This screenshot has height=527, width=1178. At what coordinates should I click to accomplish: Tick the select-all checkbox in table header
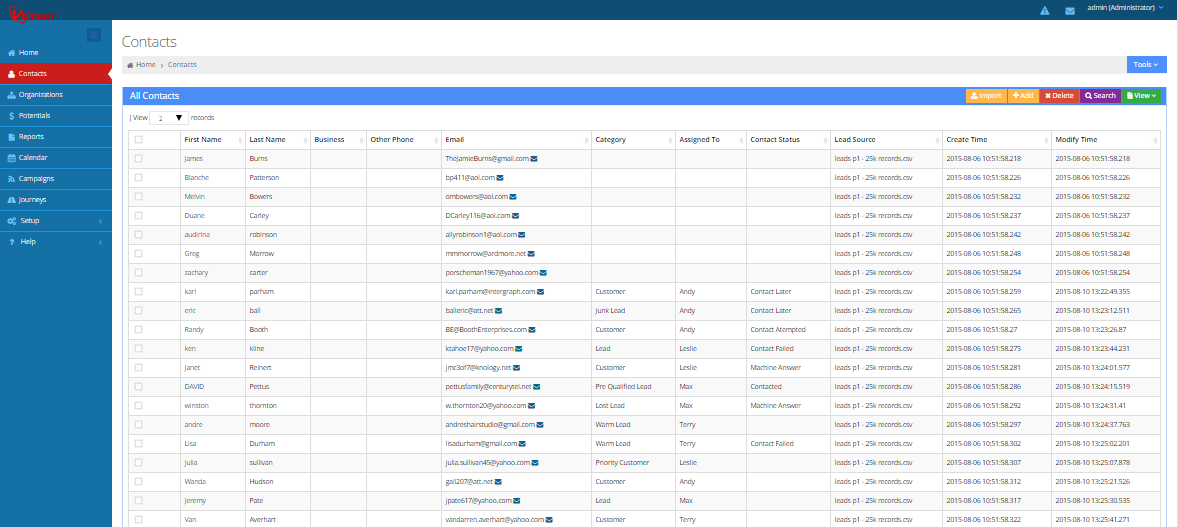point(139,140)
